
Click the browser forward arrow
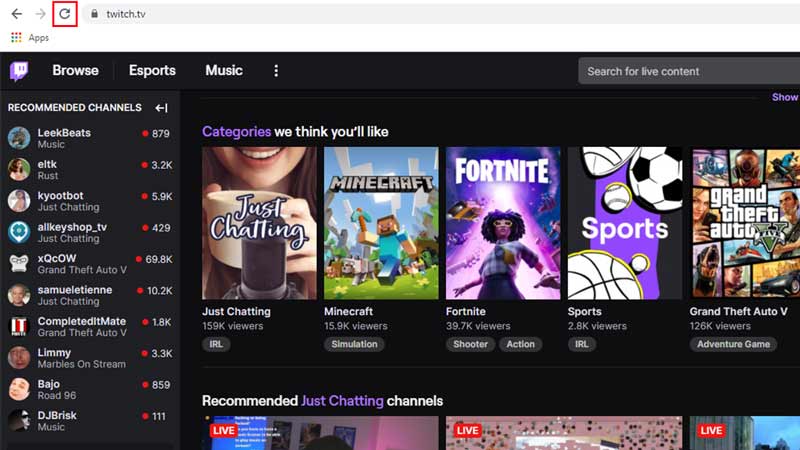[40, 14]
